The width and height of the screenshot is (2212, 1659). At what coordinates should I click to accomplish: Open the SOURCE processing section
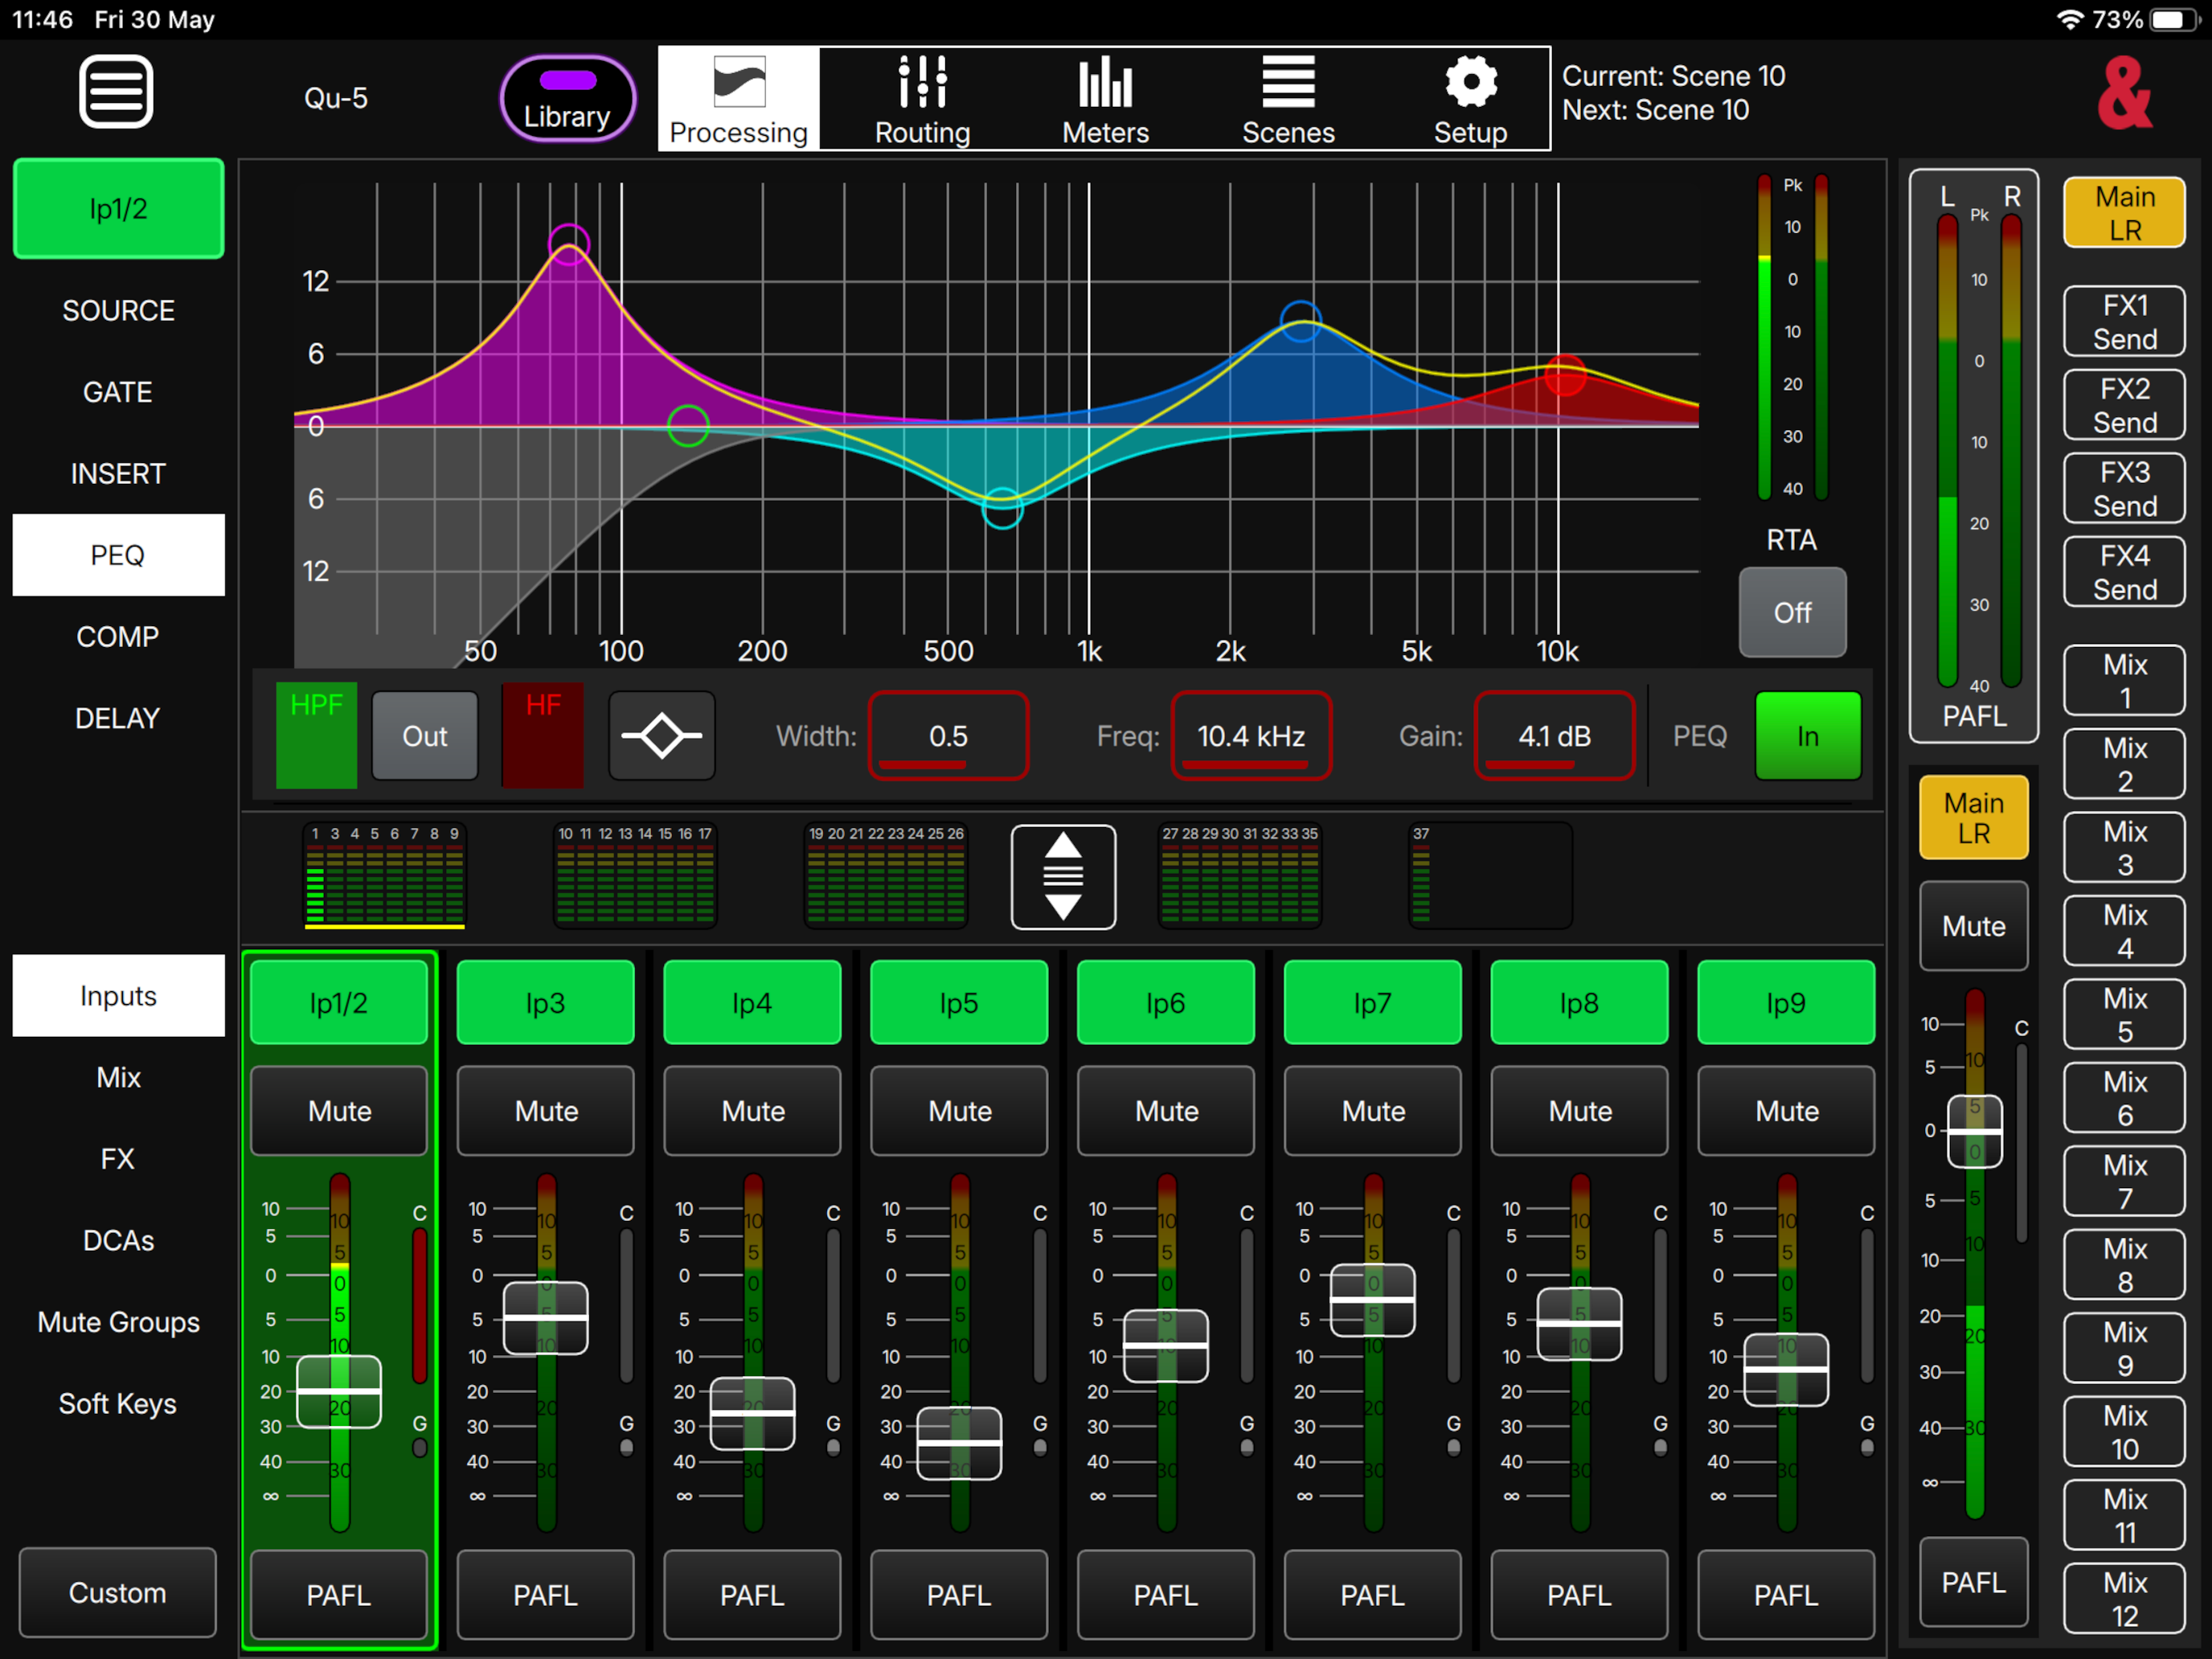[x=118, y=310]
